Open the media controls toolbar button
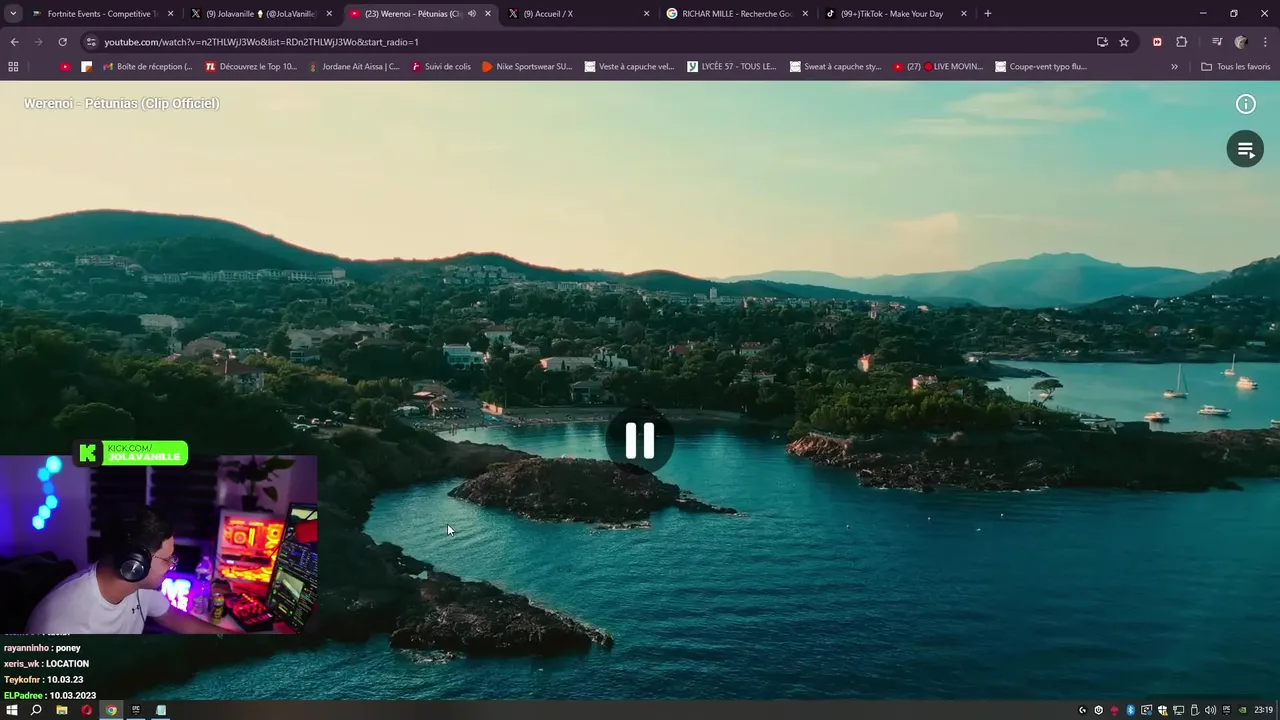Viewport: 1280px width, 720px height. point(1216,42)
